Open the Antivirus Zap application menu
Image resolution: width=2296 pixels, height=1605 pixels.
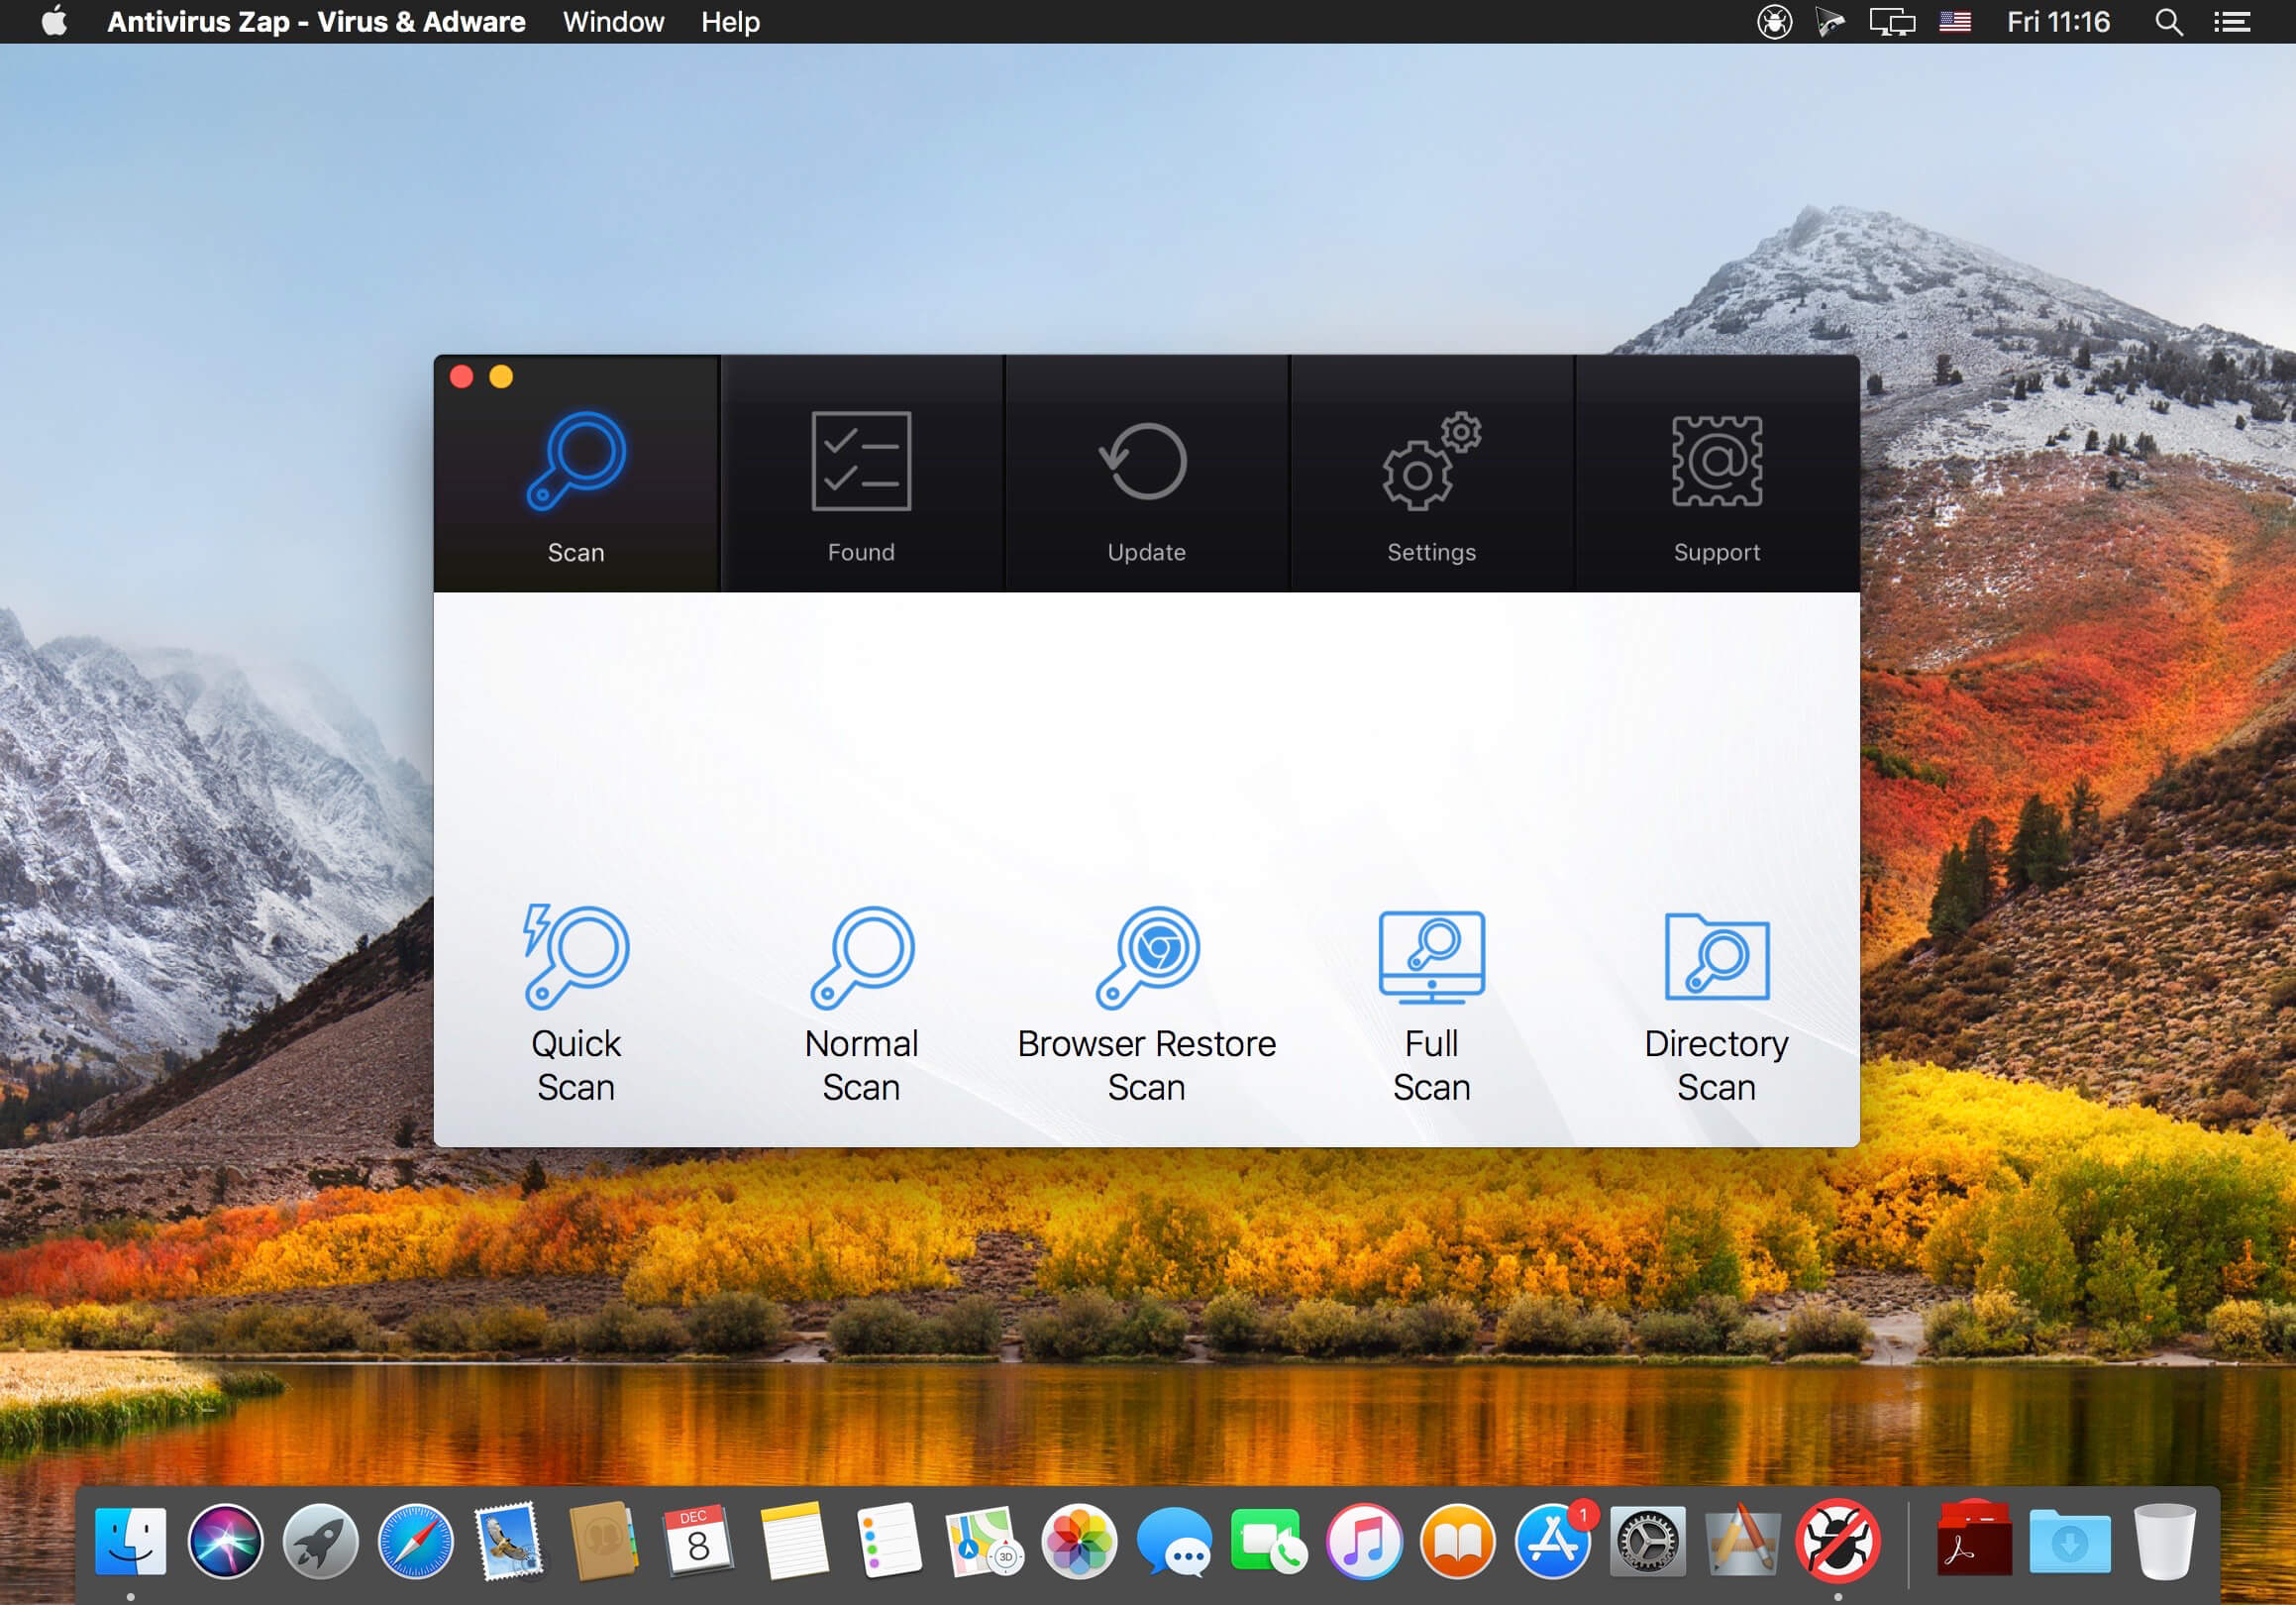316,22
